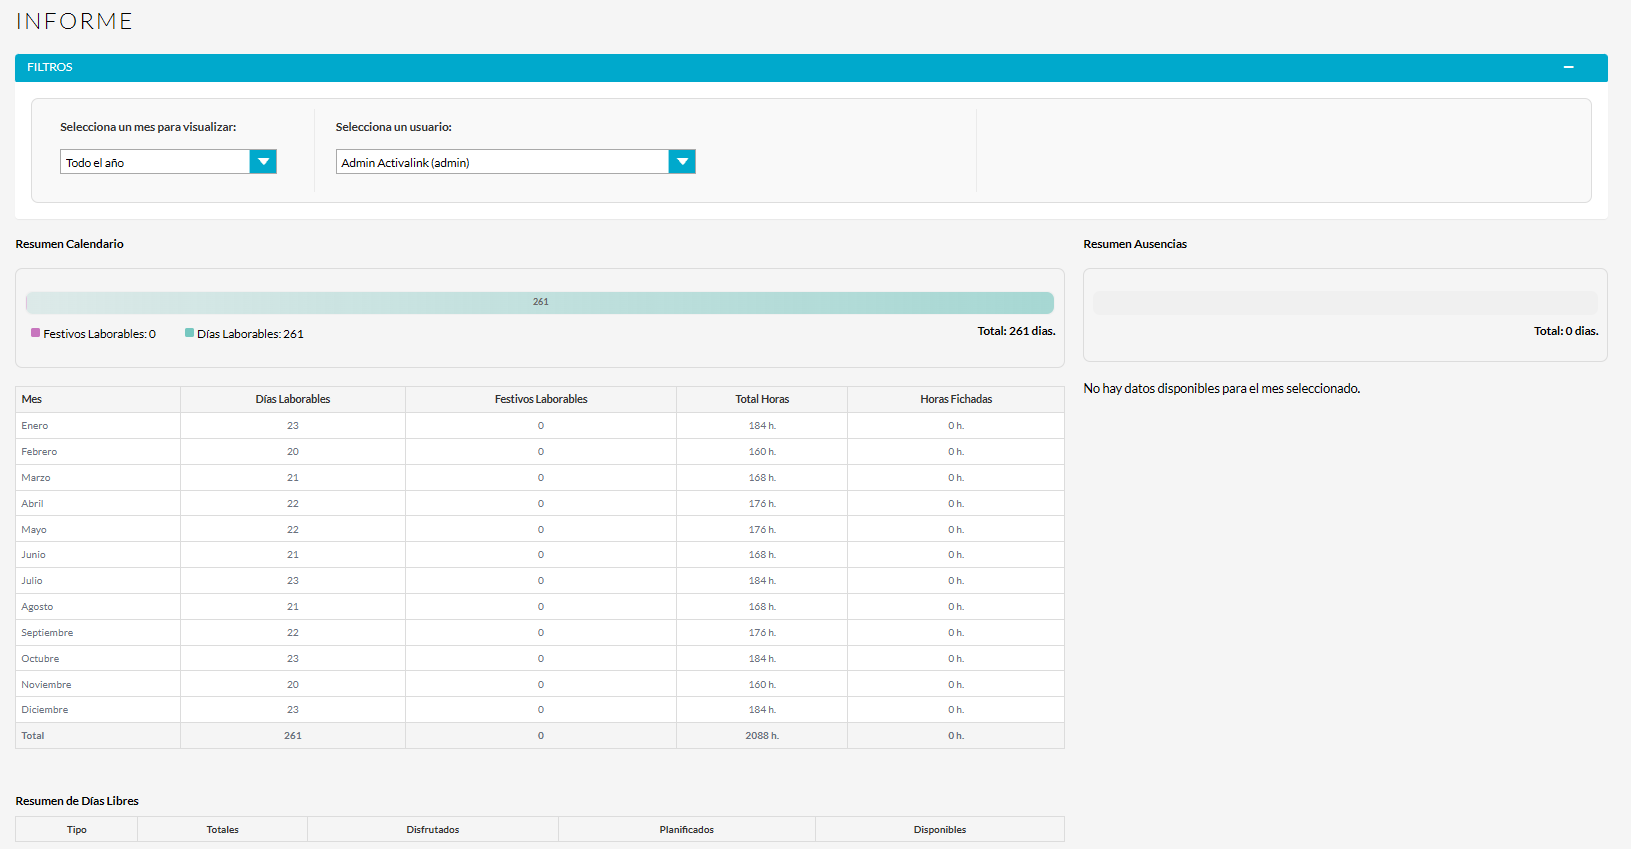
Task: Select the Enero row label
Action: (35, 426)
